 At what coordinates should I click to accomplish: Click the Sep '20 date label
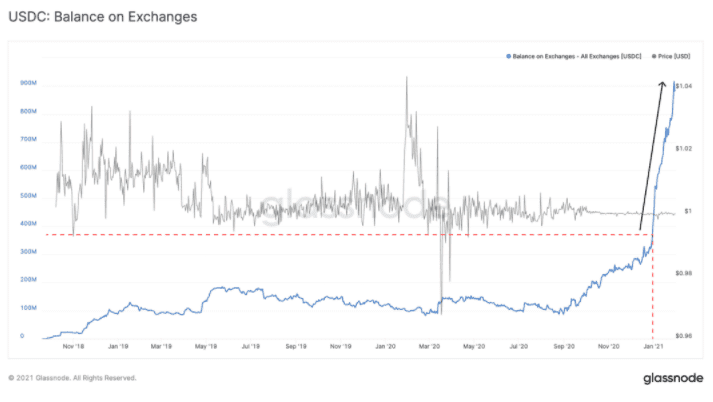pos(564,347)
